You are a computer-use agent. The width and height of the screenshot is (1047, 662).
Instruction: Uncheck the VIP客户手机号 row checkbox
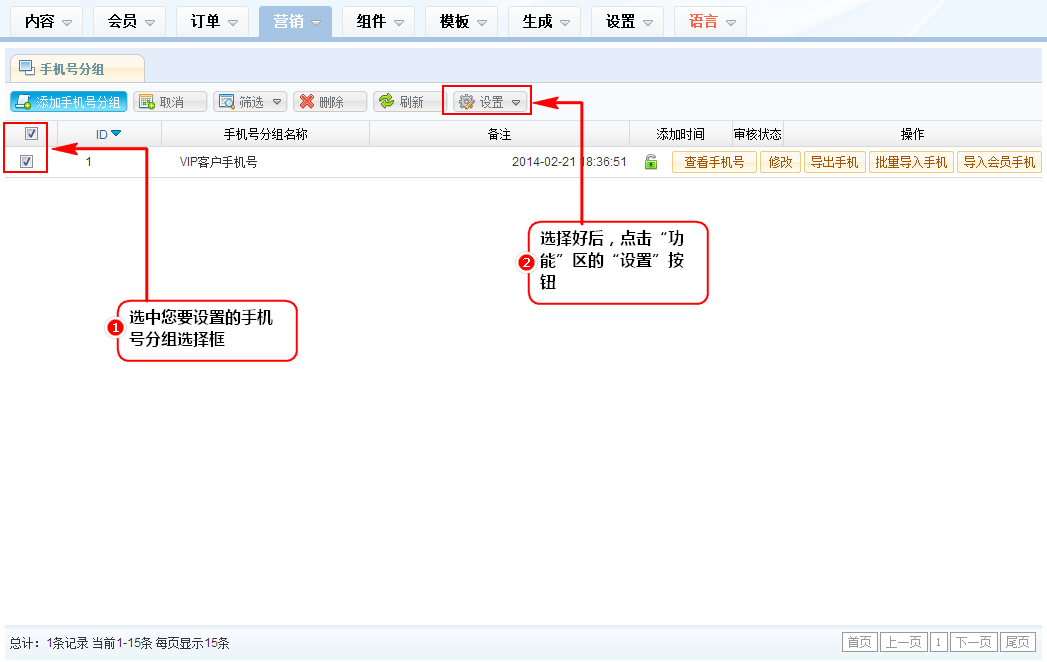pyautogui.click(x=27, y=162)
